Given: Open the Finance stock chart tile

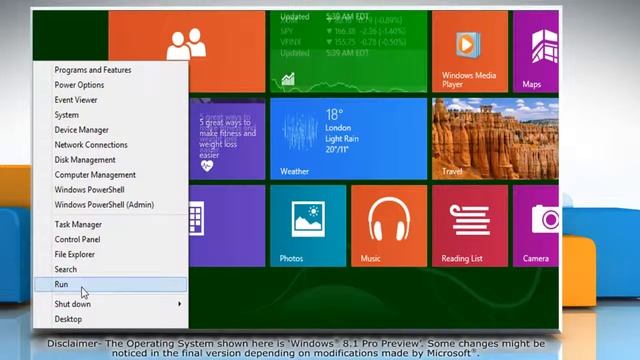Looking at the screenshot, I should pos(349,51).
